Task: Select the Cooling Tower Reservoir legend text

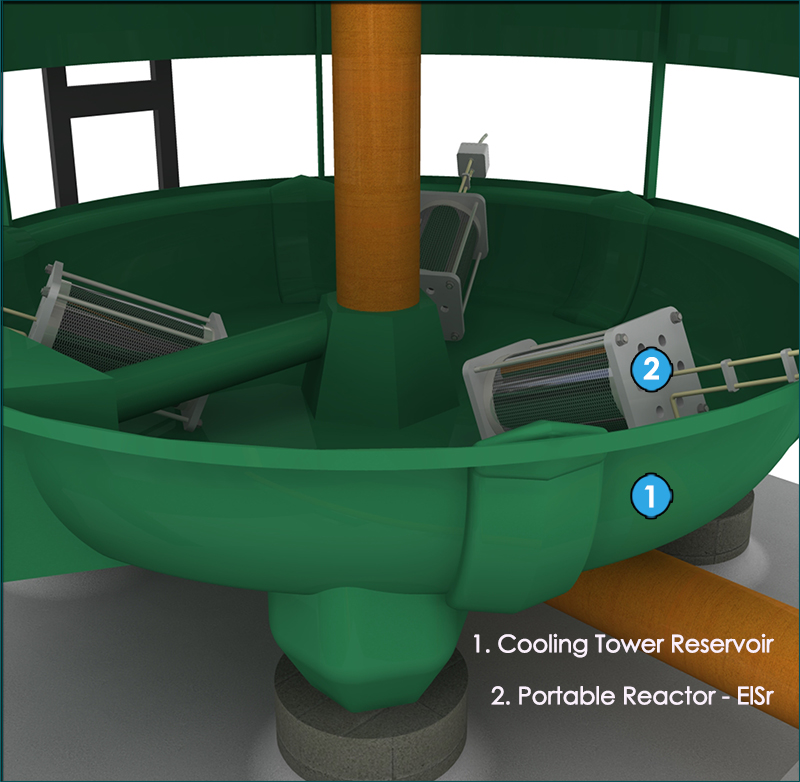Action: [624, 643]
